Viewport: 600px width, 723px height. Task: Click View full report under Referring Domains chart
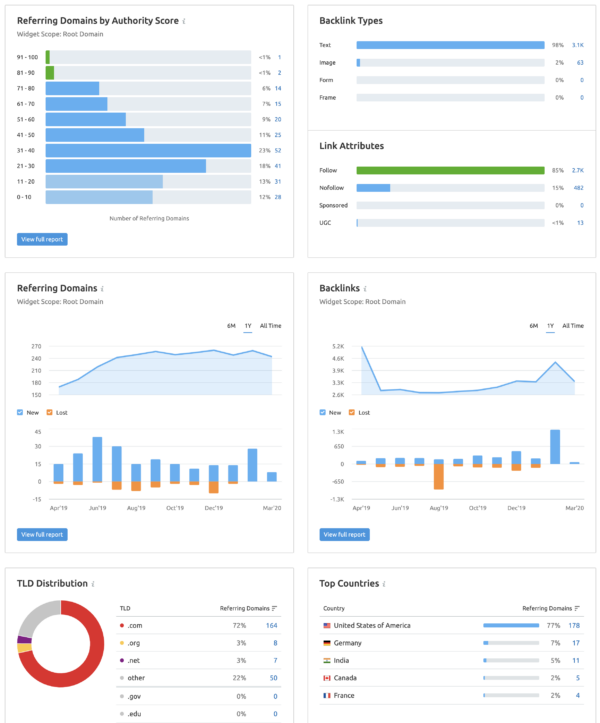[42, 534]
